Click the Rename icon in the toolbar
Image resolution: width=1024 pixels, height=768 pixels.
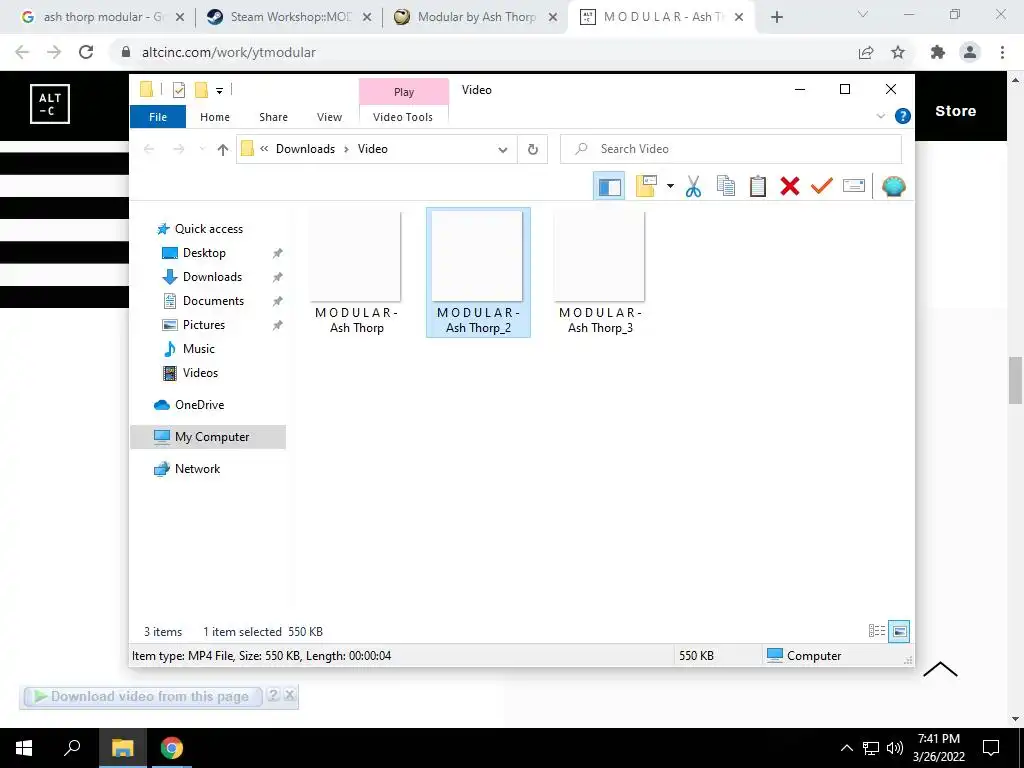(x=854, y=186)
